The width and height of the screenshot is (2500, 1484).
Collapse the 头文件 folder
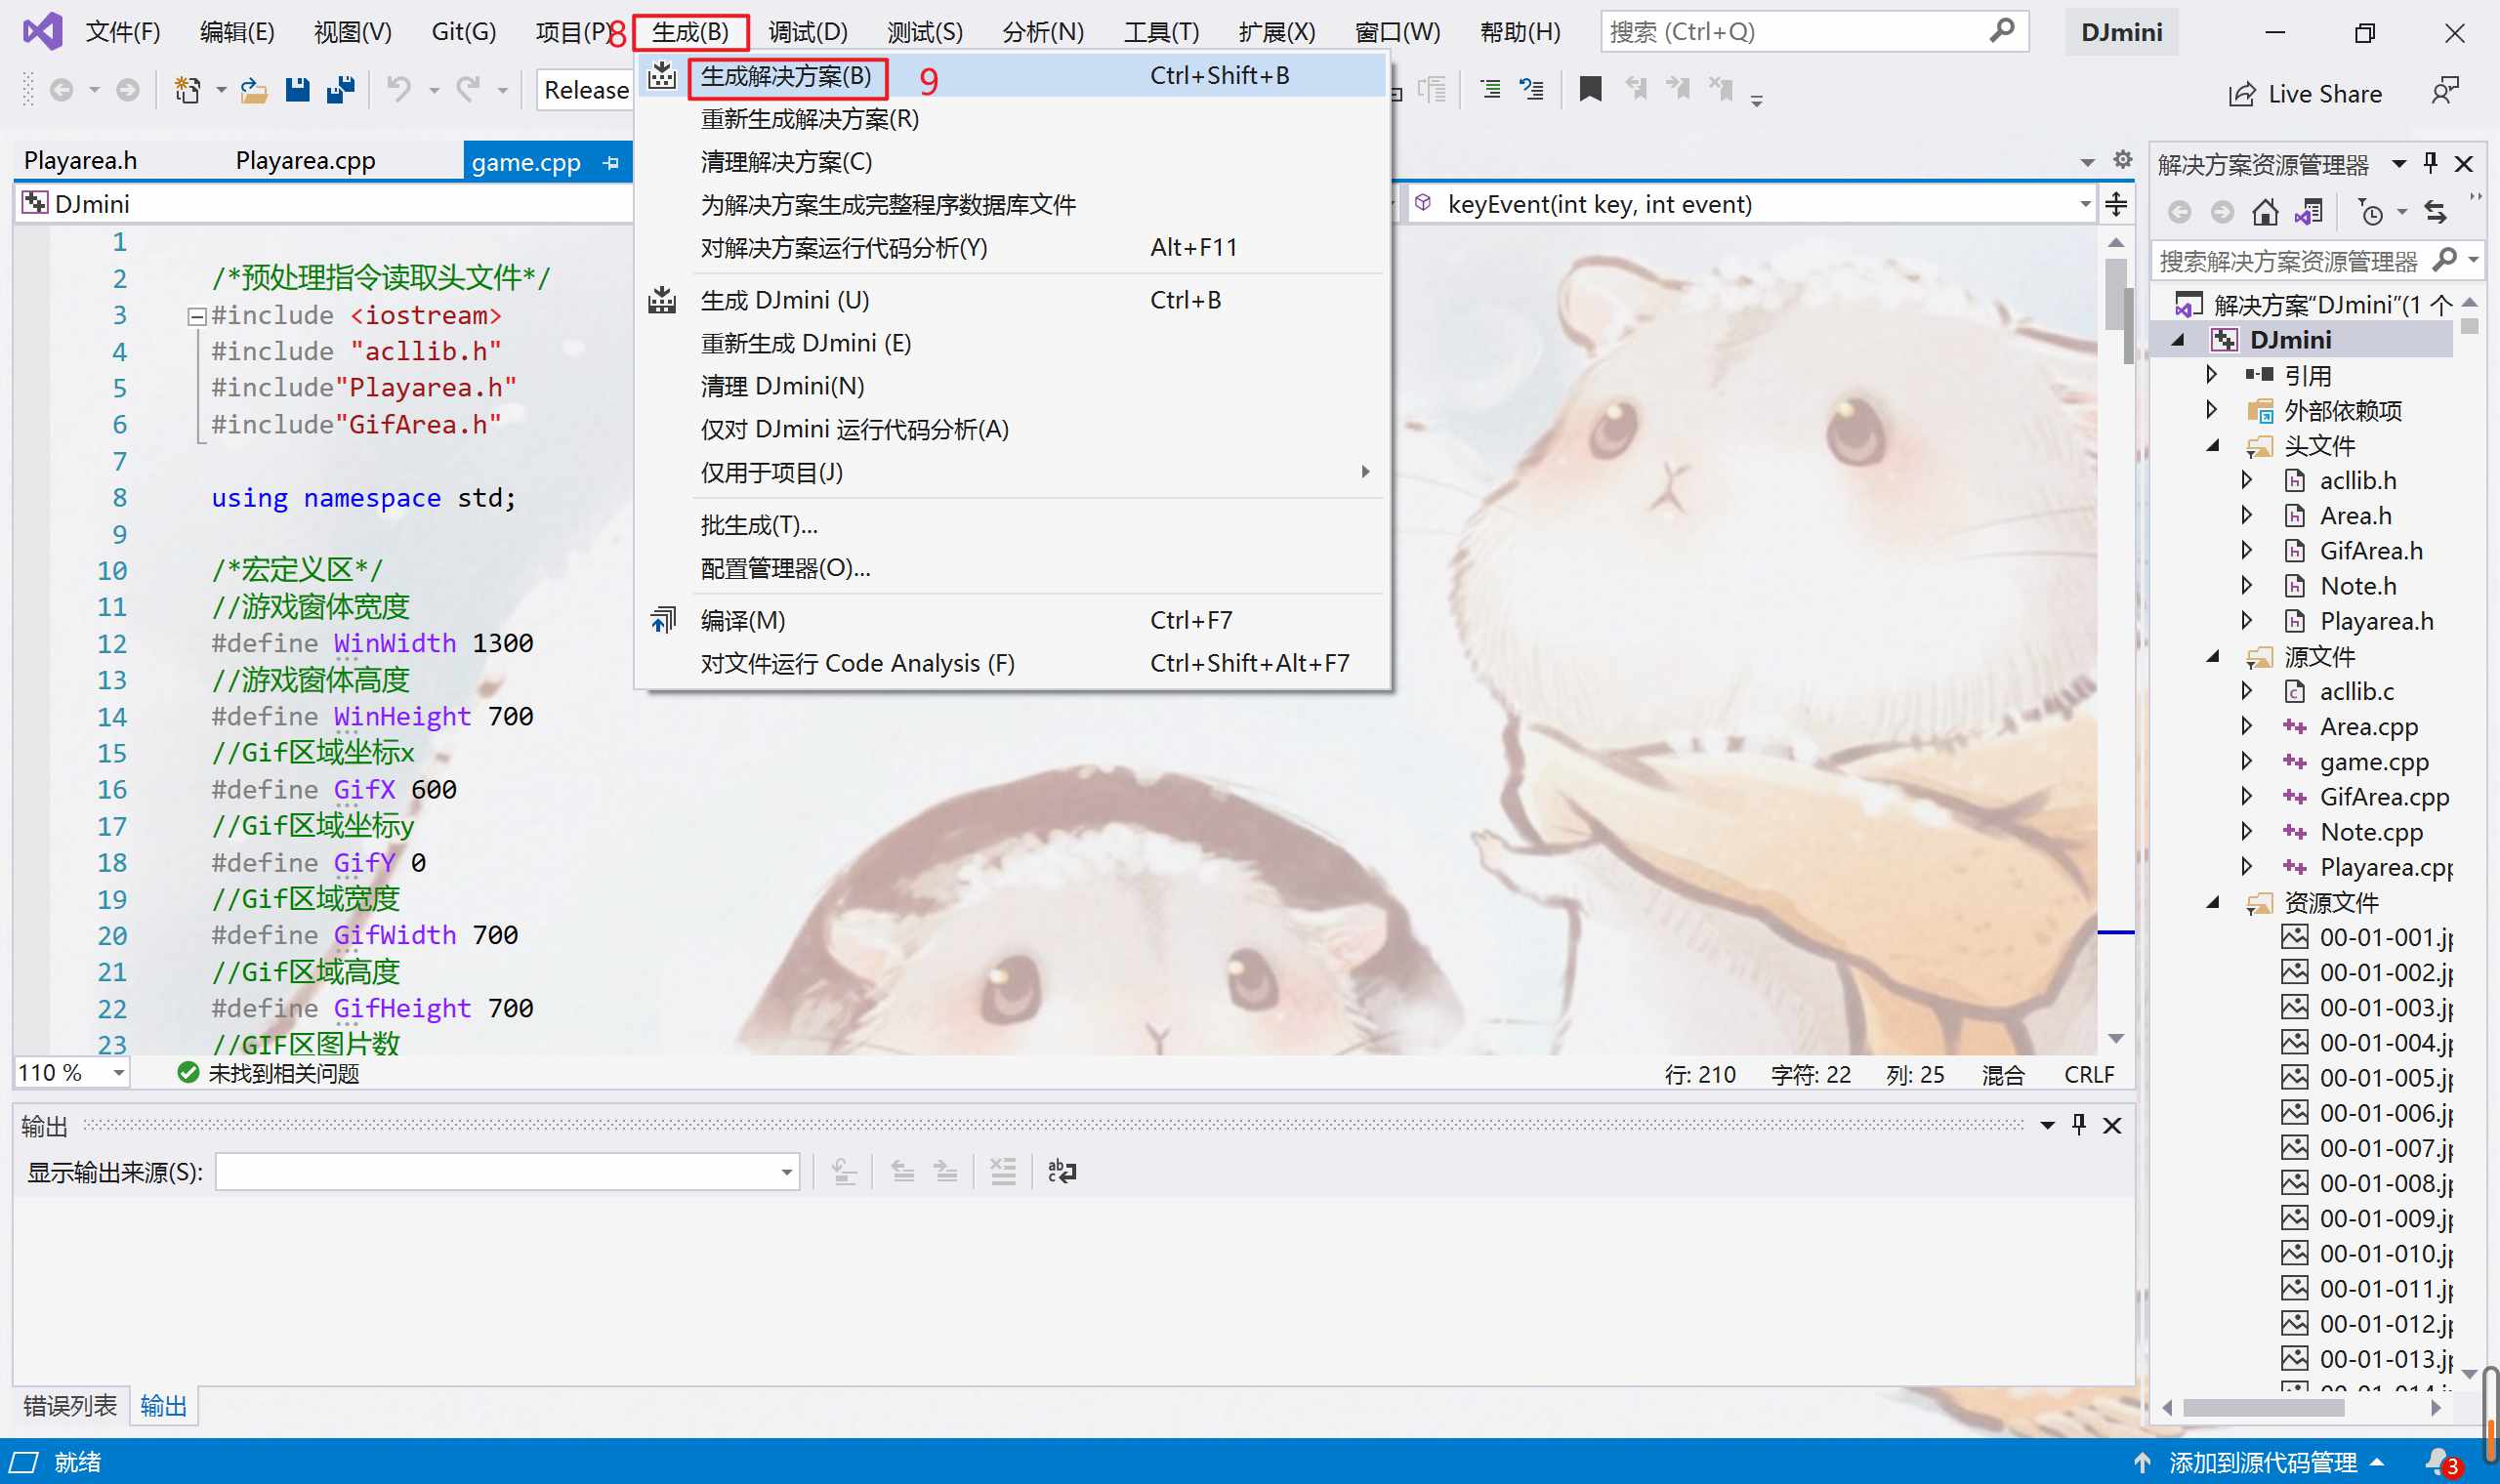(x=2213, y=446)
